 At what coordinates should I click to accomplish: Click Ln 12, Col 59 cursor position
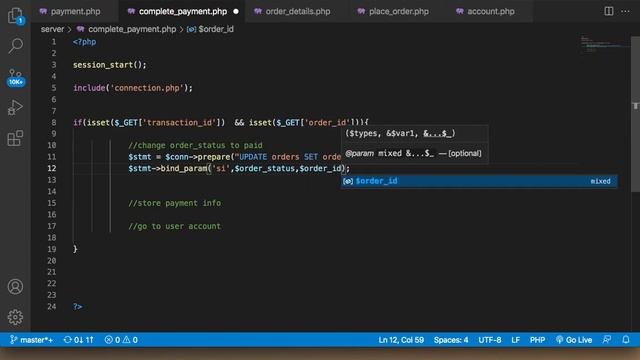click(401, 340)
